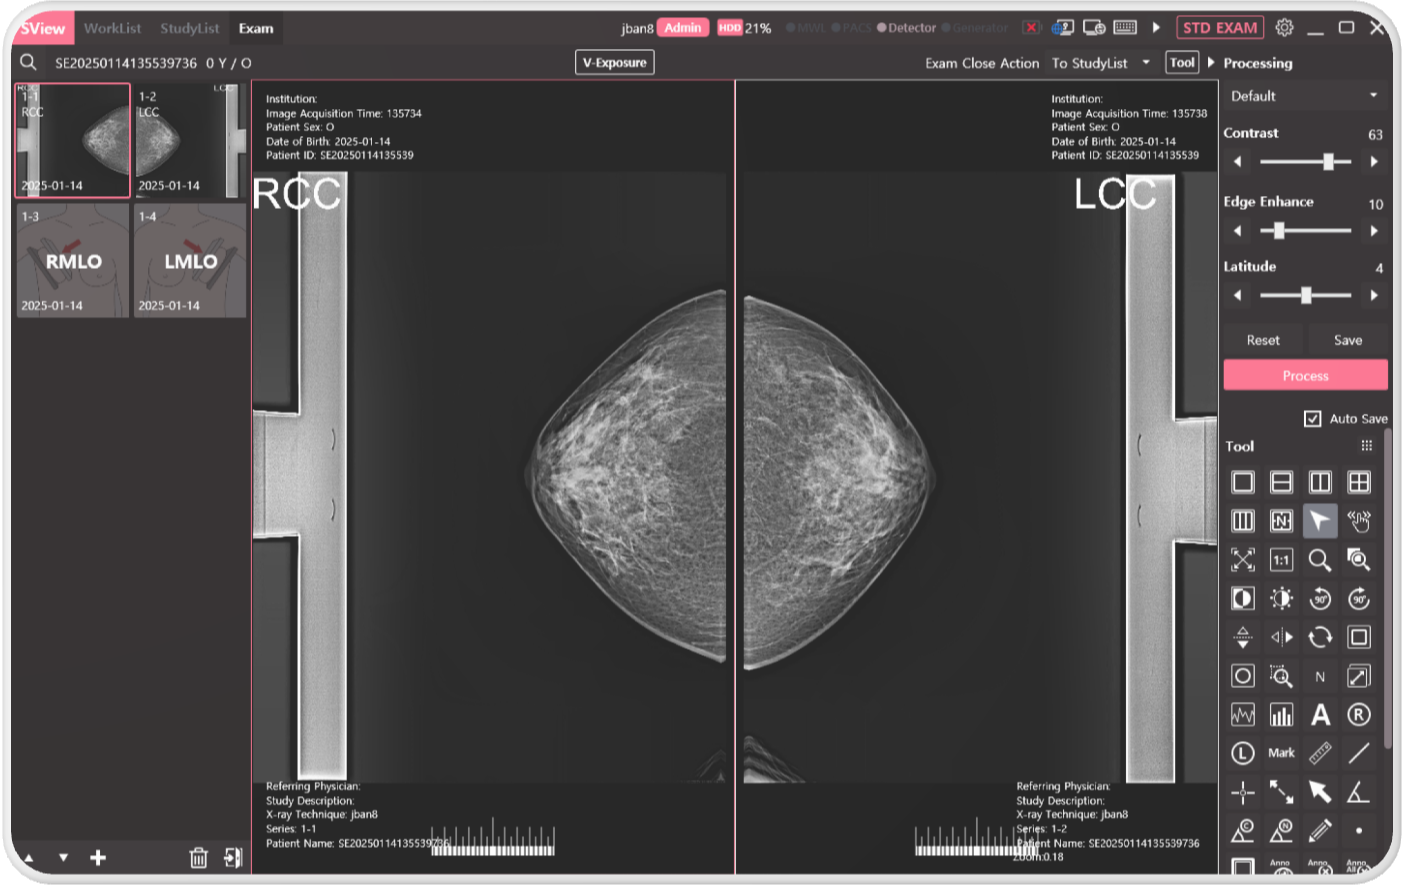Screen dimensions: 1403x885
Task: Open the line profile waveform tool
Action: [x=1242, y=715]
